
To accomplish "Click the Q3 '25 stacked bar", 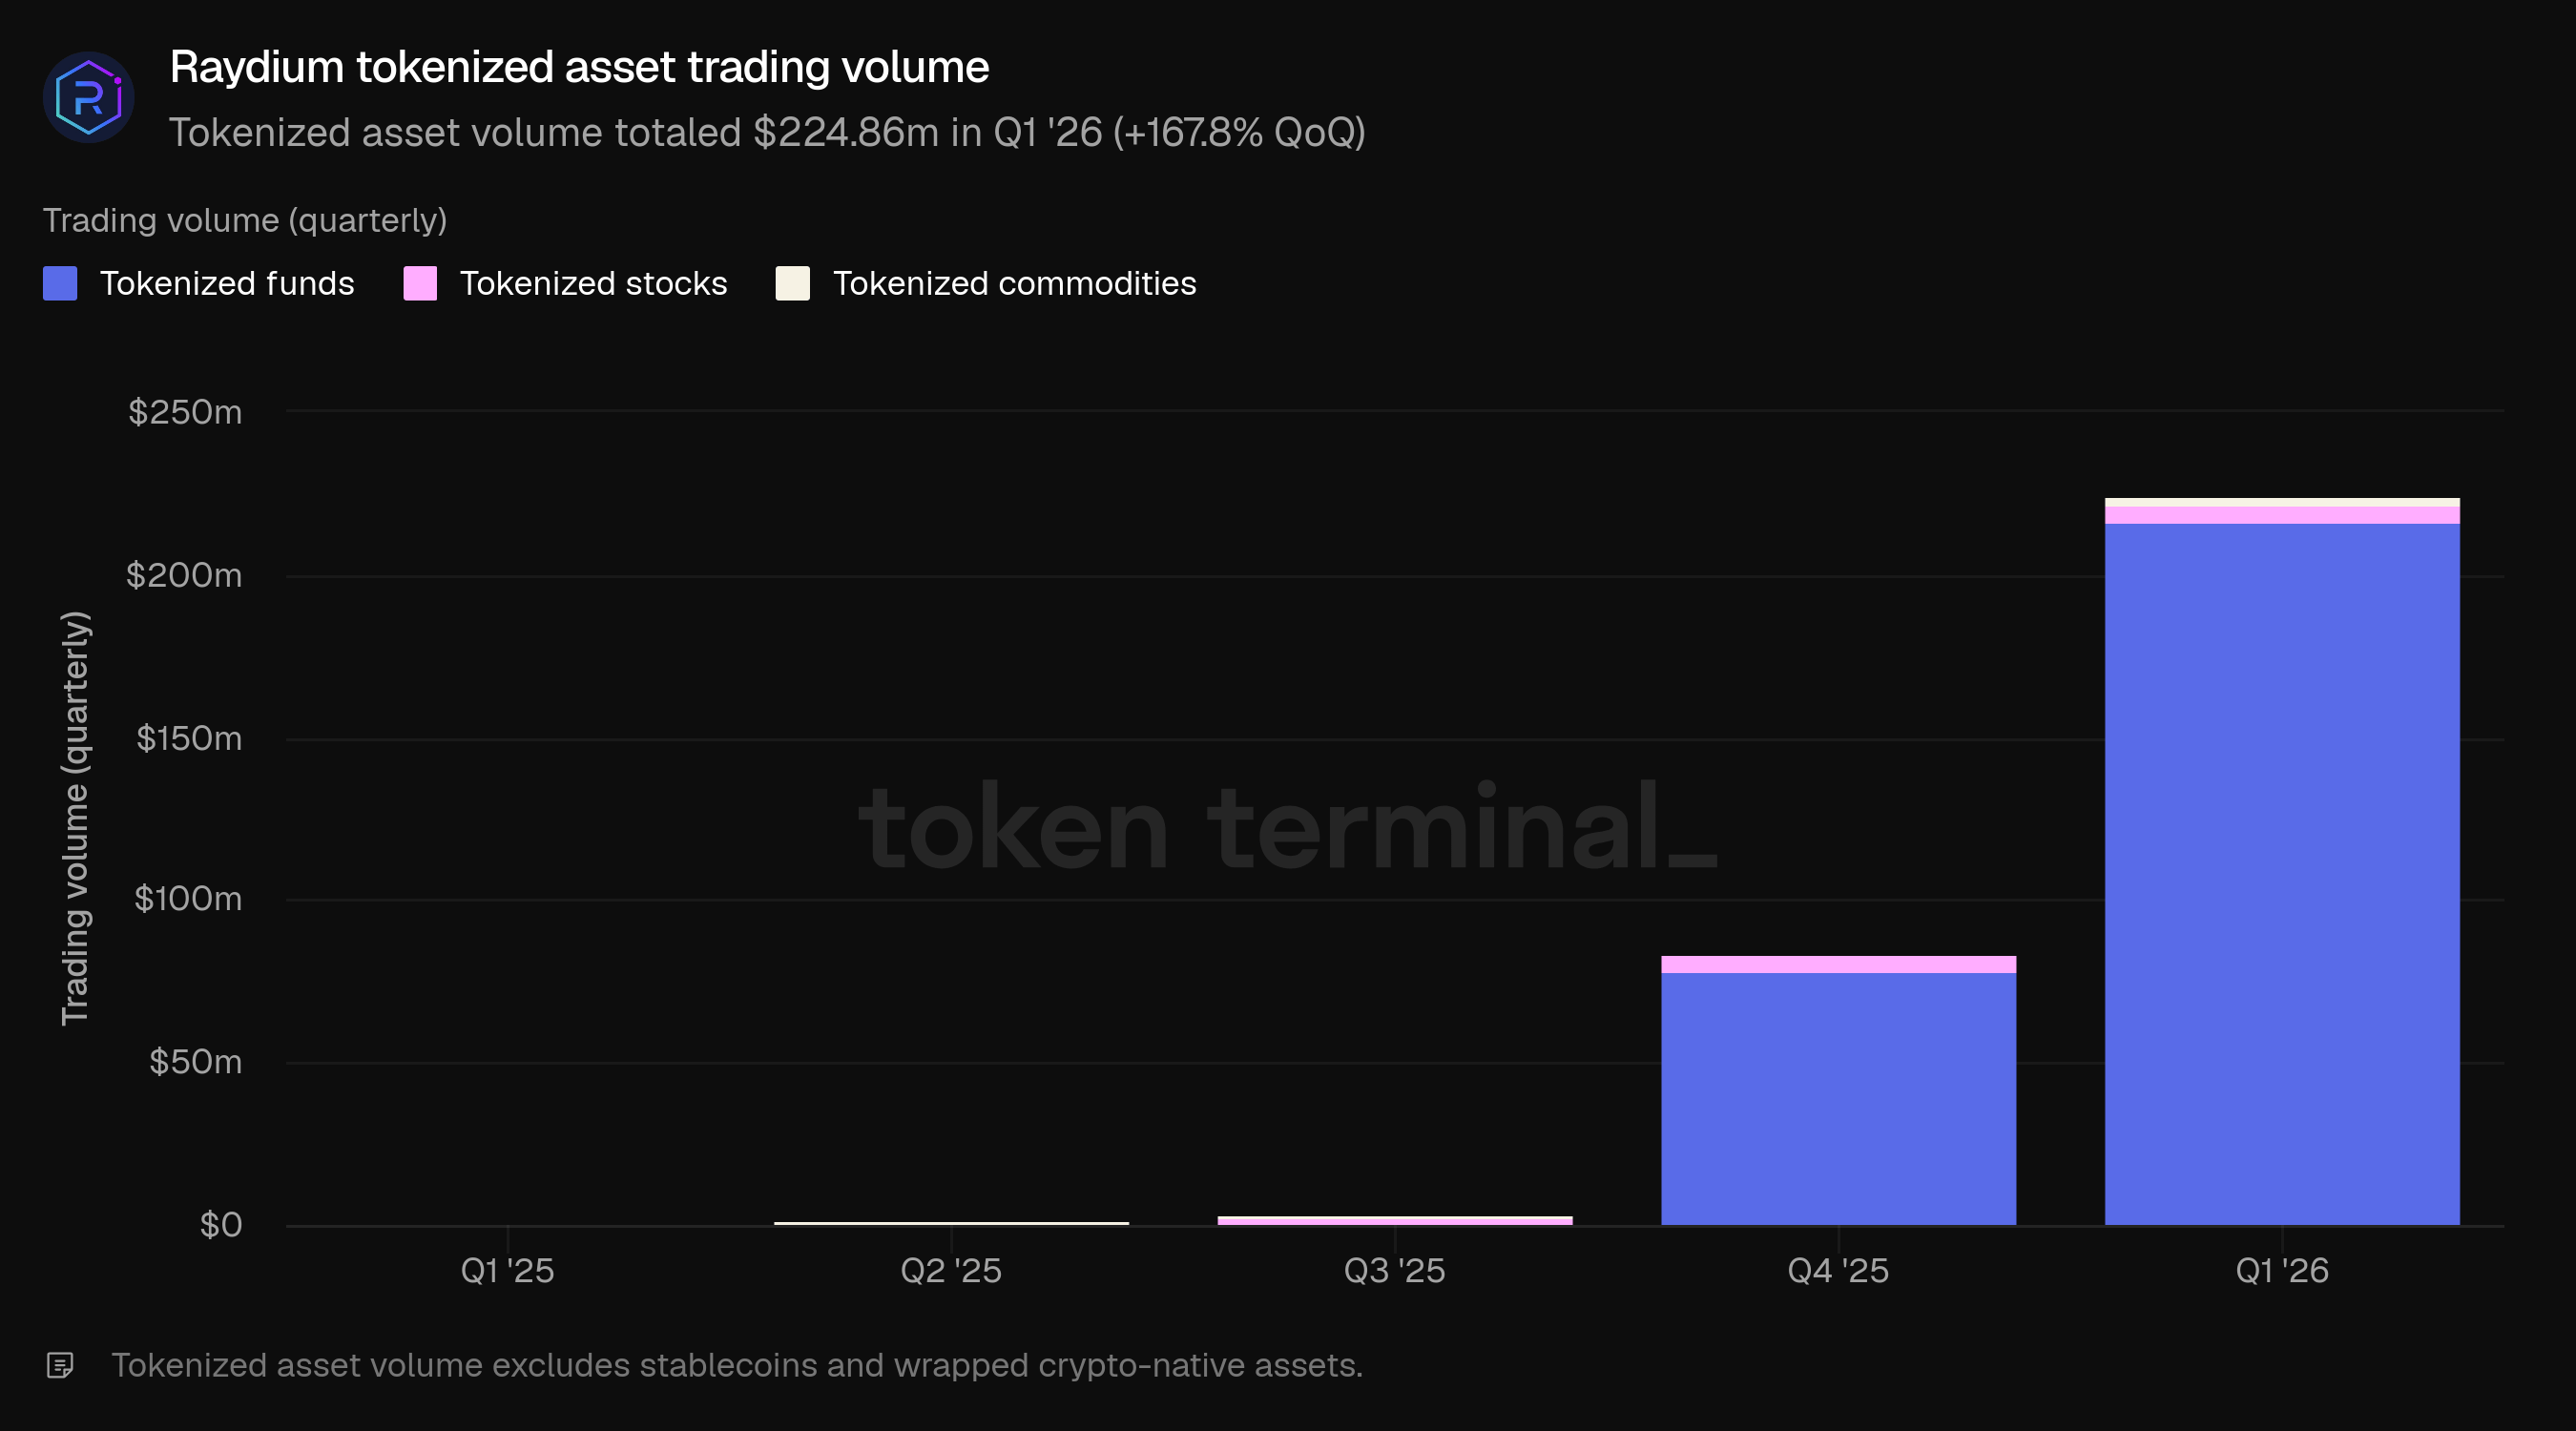I will coord(1394,1220).
